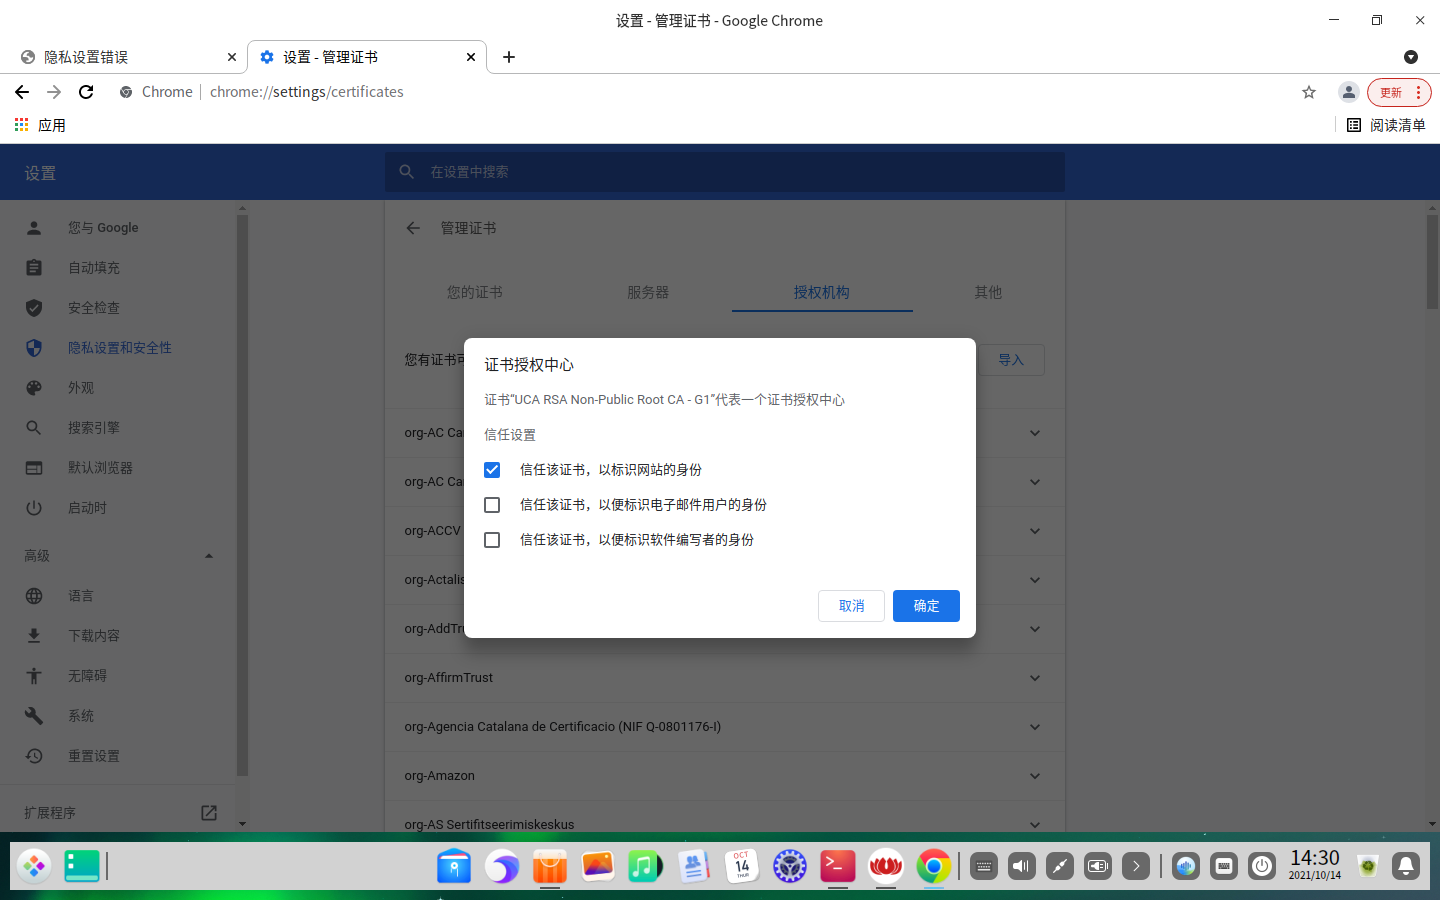The height and width of the screenshot is (900, 1440).
Task: Expand the org-AC Camerfirma S.A. row chevron
Action: (1035, 433)
